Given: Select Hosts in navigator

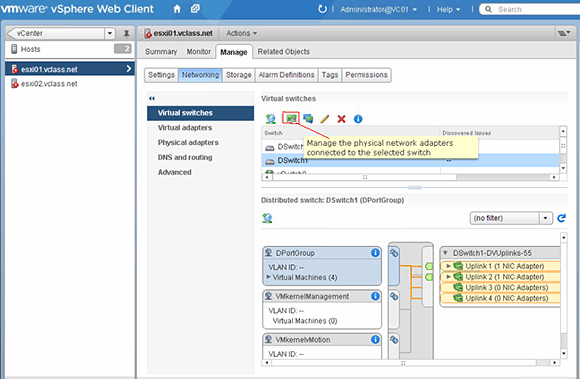Looking at the screenshot, I should click(70, 49).
